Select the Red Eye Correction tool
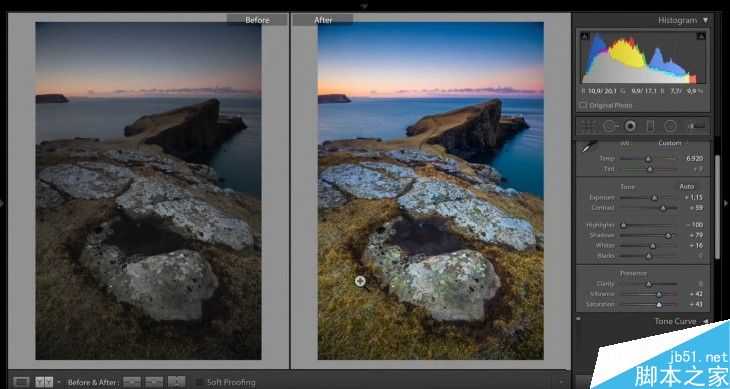This screenshot has width=730, height=389. (630, 126)
